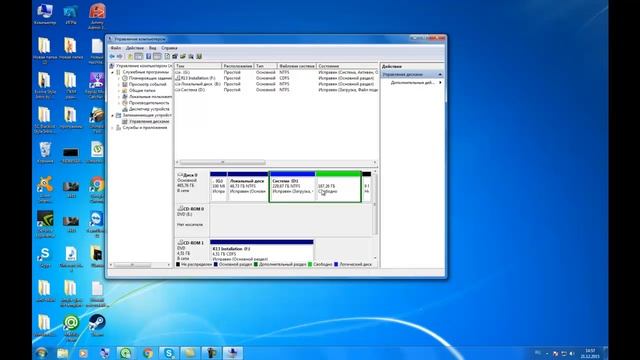Click the Forward arrow in the toolbar
The width and height of the screenshot is (640, 360).
120,56
